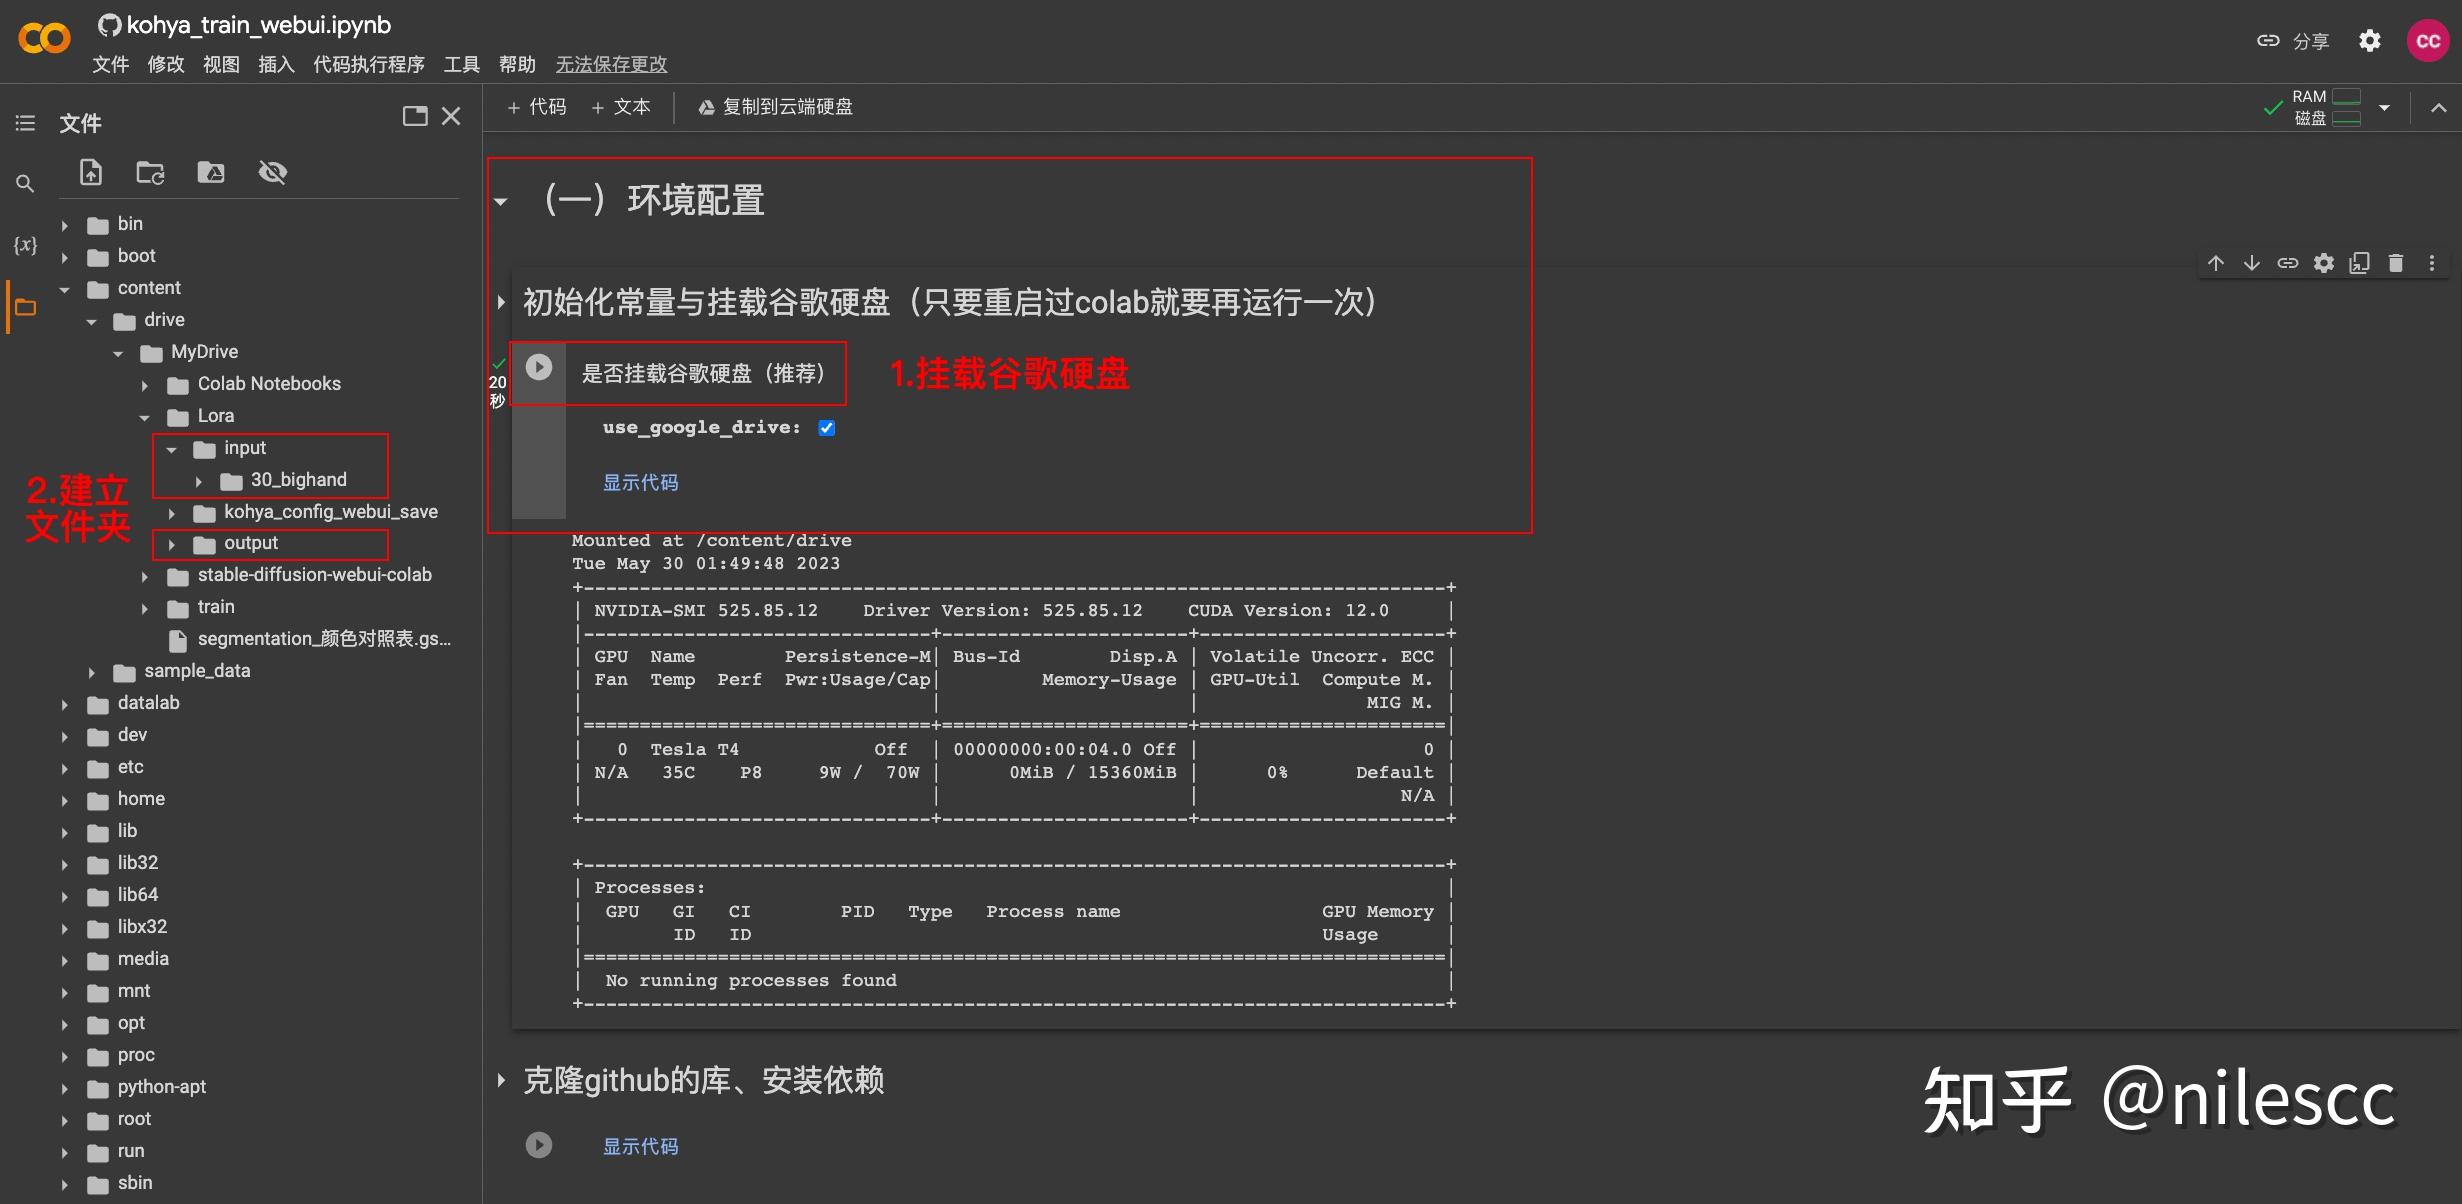Collapse the MyDrive folder in the tree

pos(118,352)
